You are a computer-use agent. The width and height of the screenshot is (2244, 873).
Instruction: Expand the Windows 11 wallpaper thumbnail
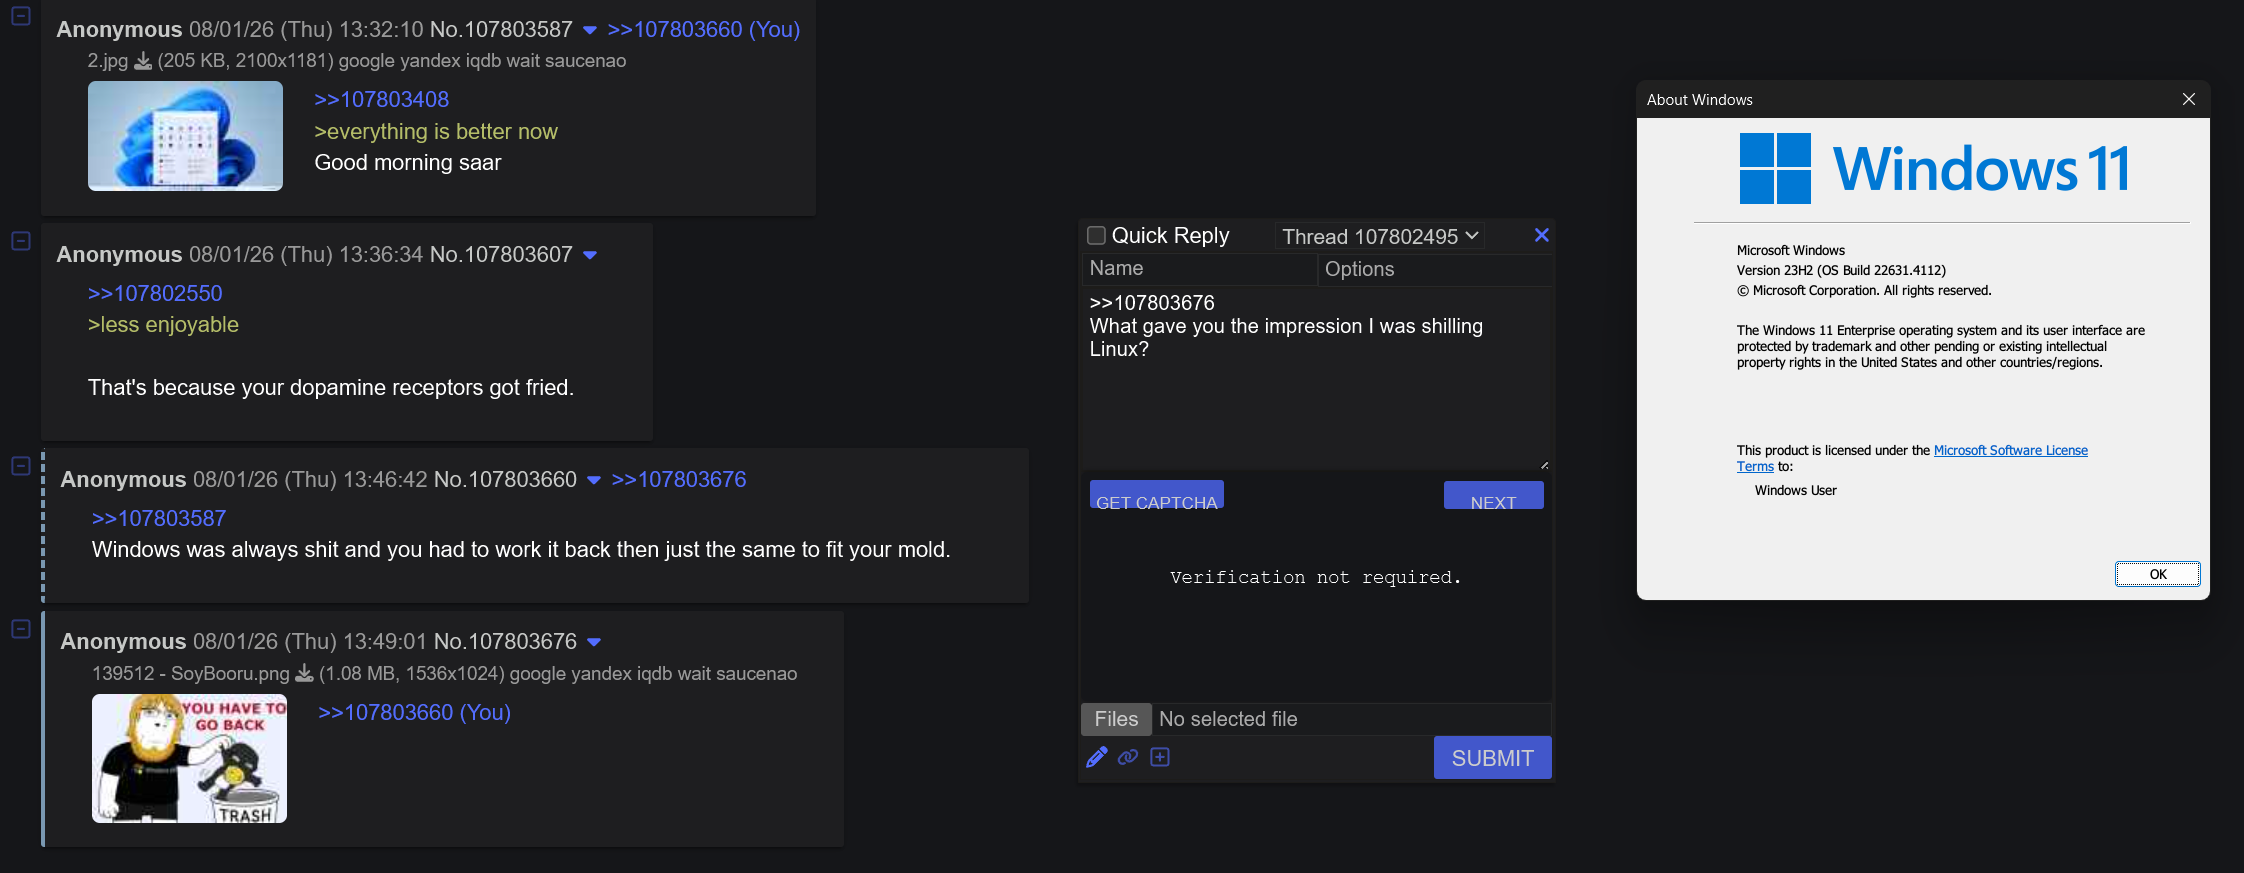click(185, 136)
